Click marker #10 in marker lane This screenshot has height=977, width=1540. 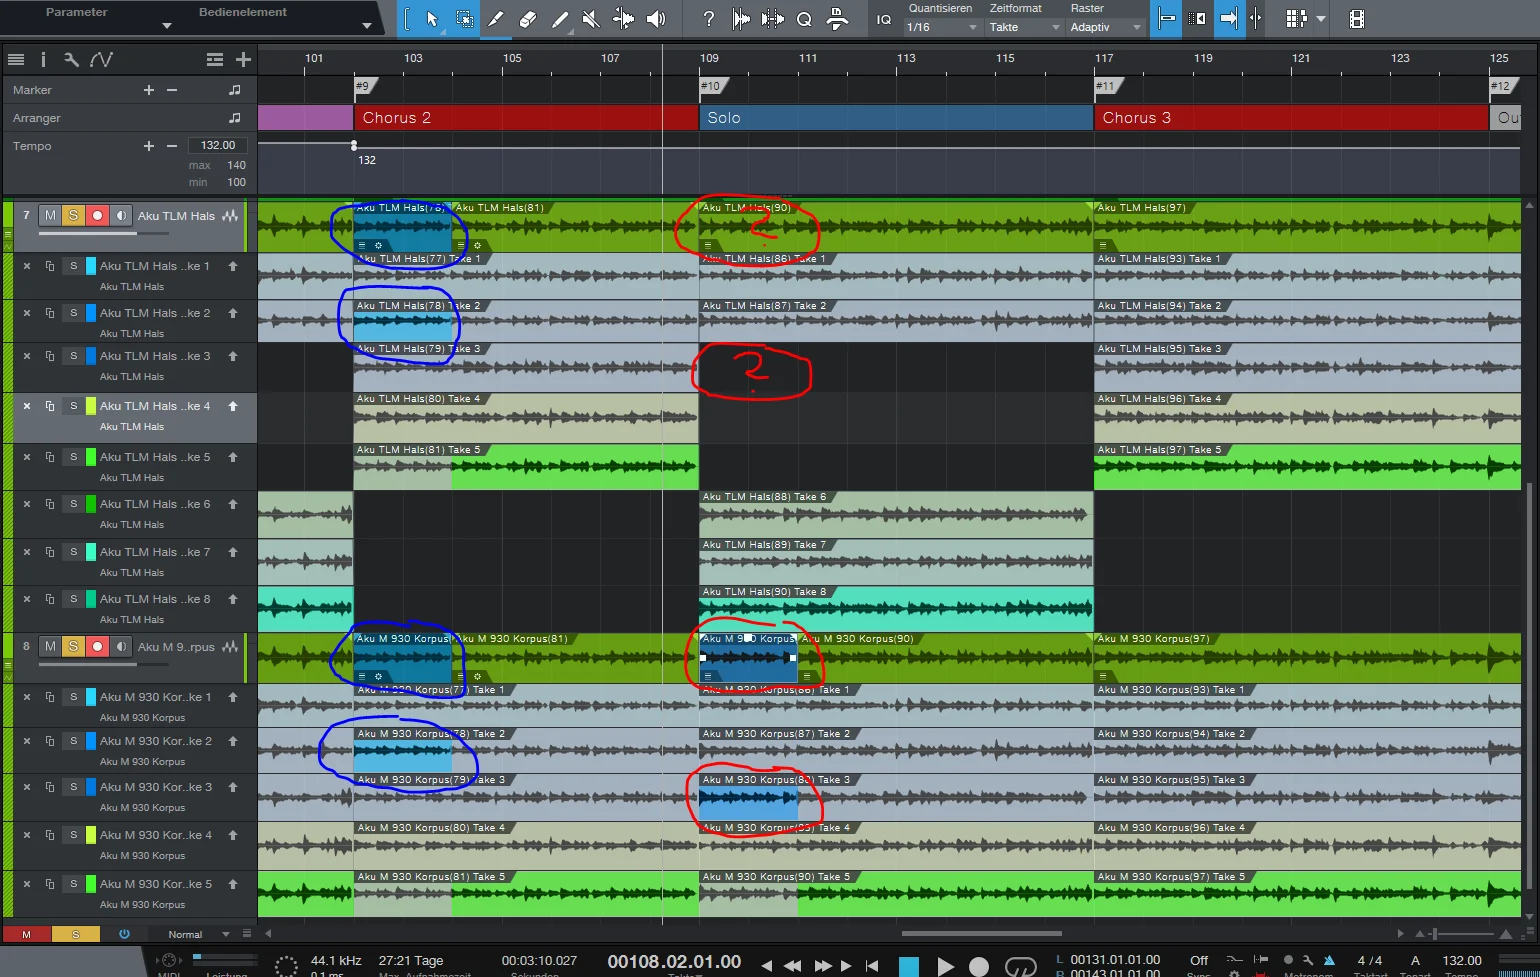click(710, 86)
